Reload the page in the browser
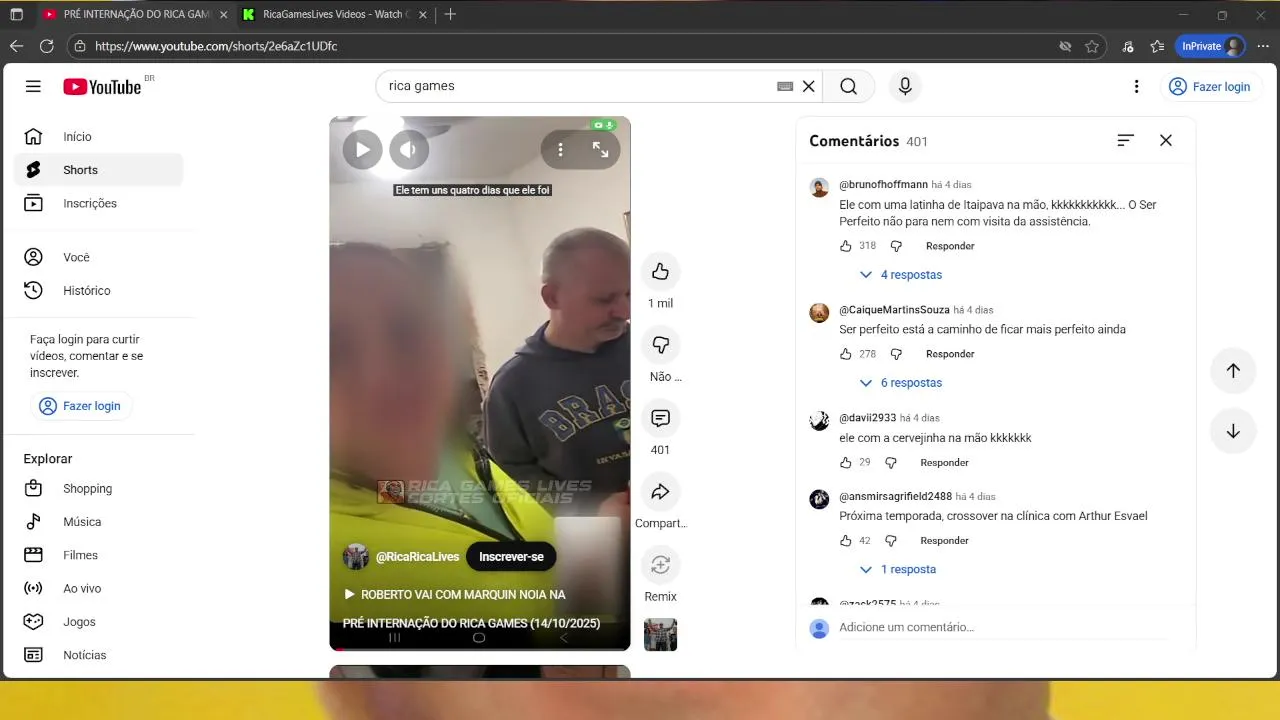This screenshot has width=1280, height=720. pos(46,46)
